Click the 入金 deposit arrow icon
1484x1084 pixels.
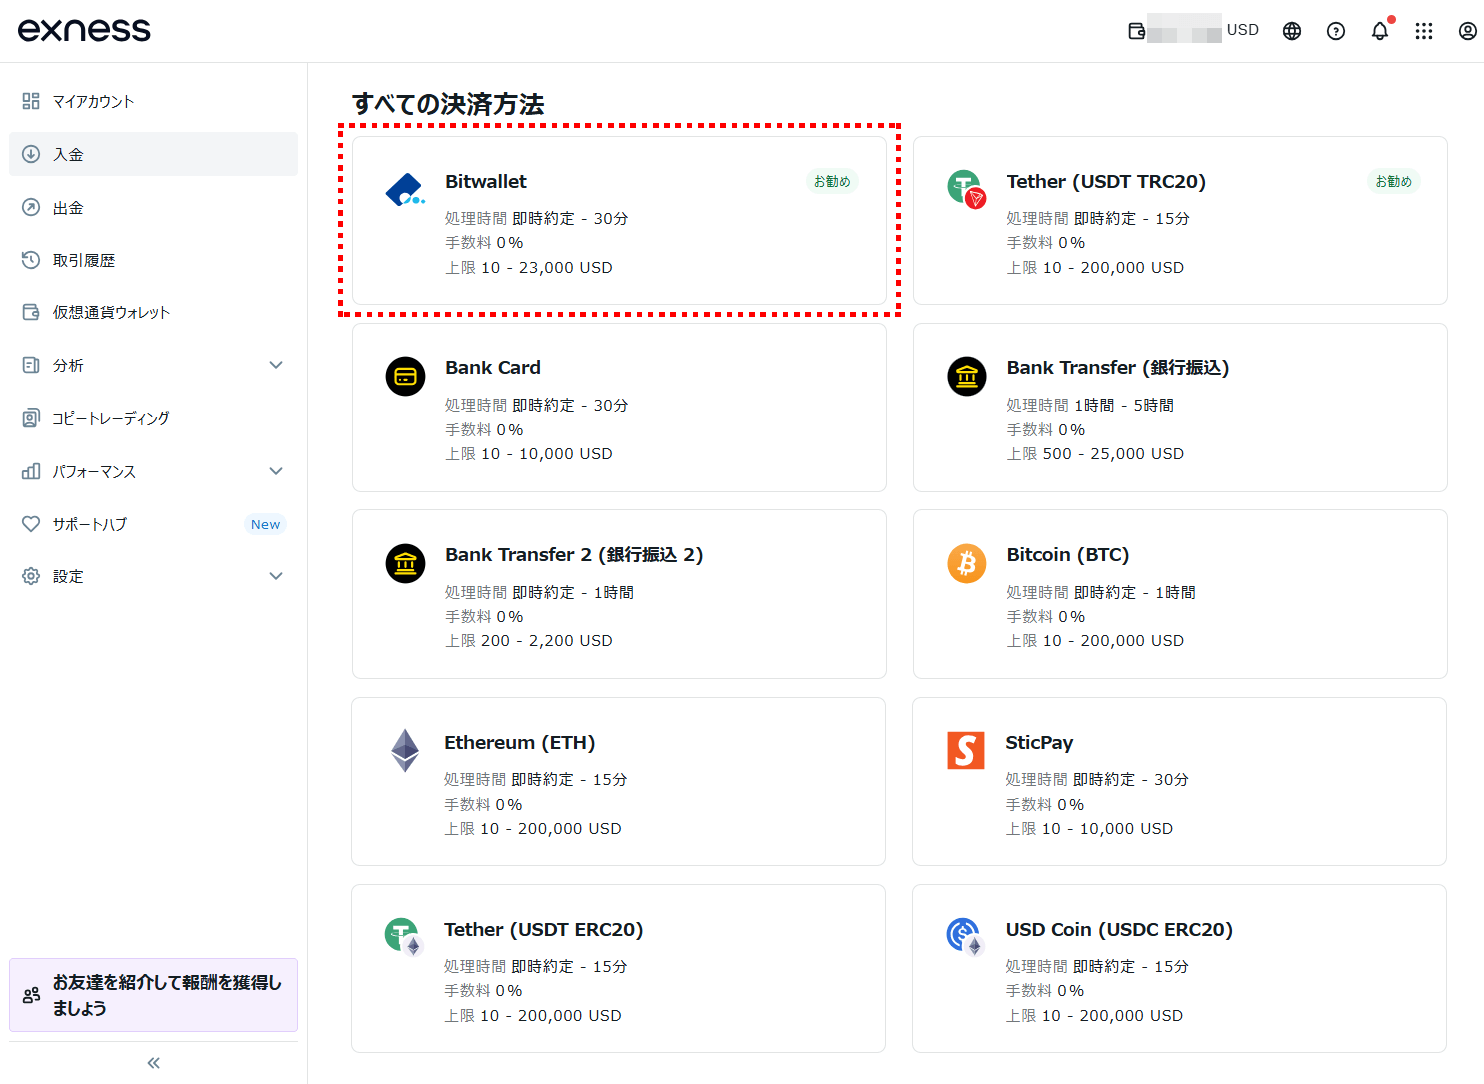click(31, 154)
